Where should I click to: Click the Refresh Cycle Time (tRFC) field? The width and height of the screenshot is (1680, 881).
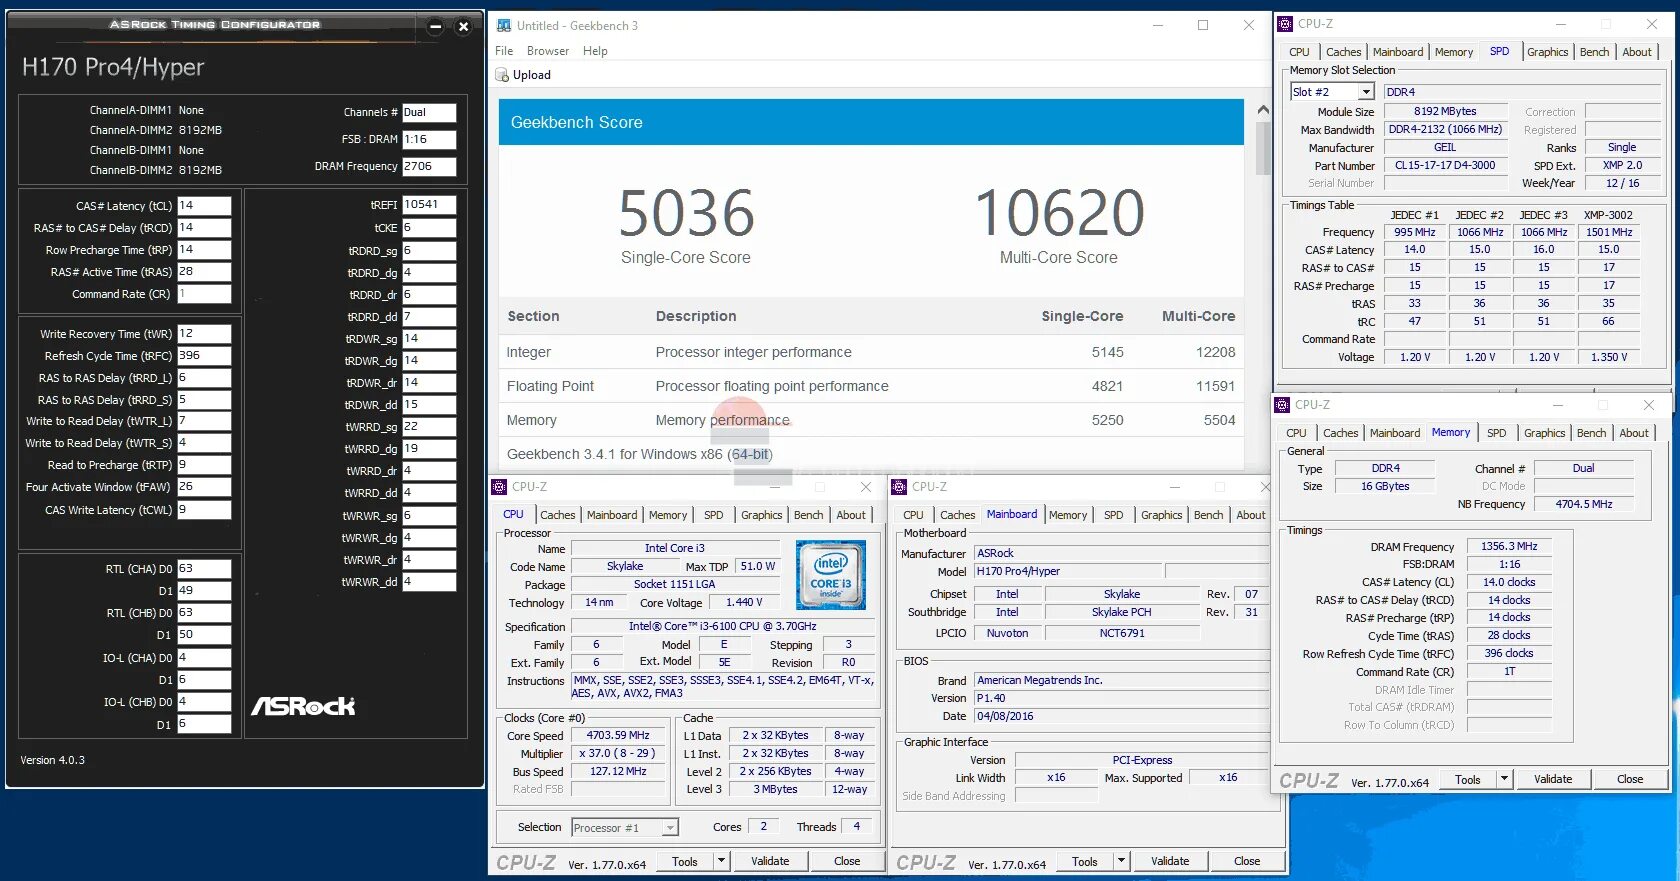point(204,356)
